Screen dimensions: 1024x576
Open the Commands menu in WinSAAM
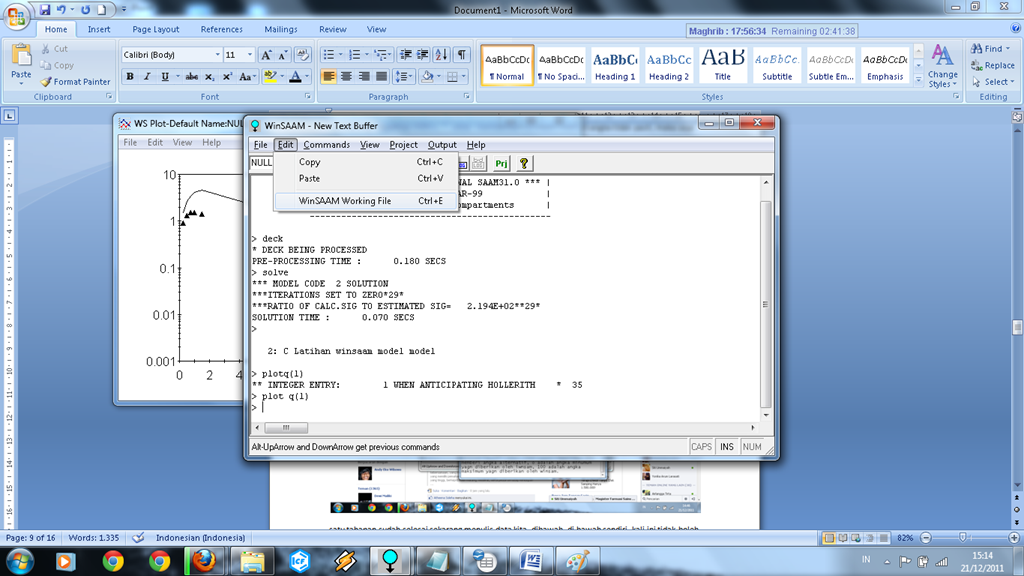326,145
